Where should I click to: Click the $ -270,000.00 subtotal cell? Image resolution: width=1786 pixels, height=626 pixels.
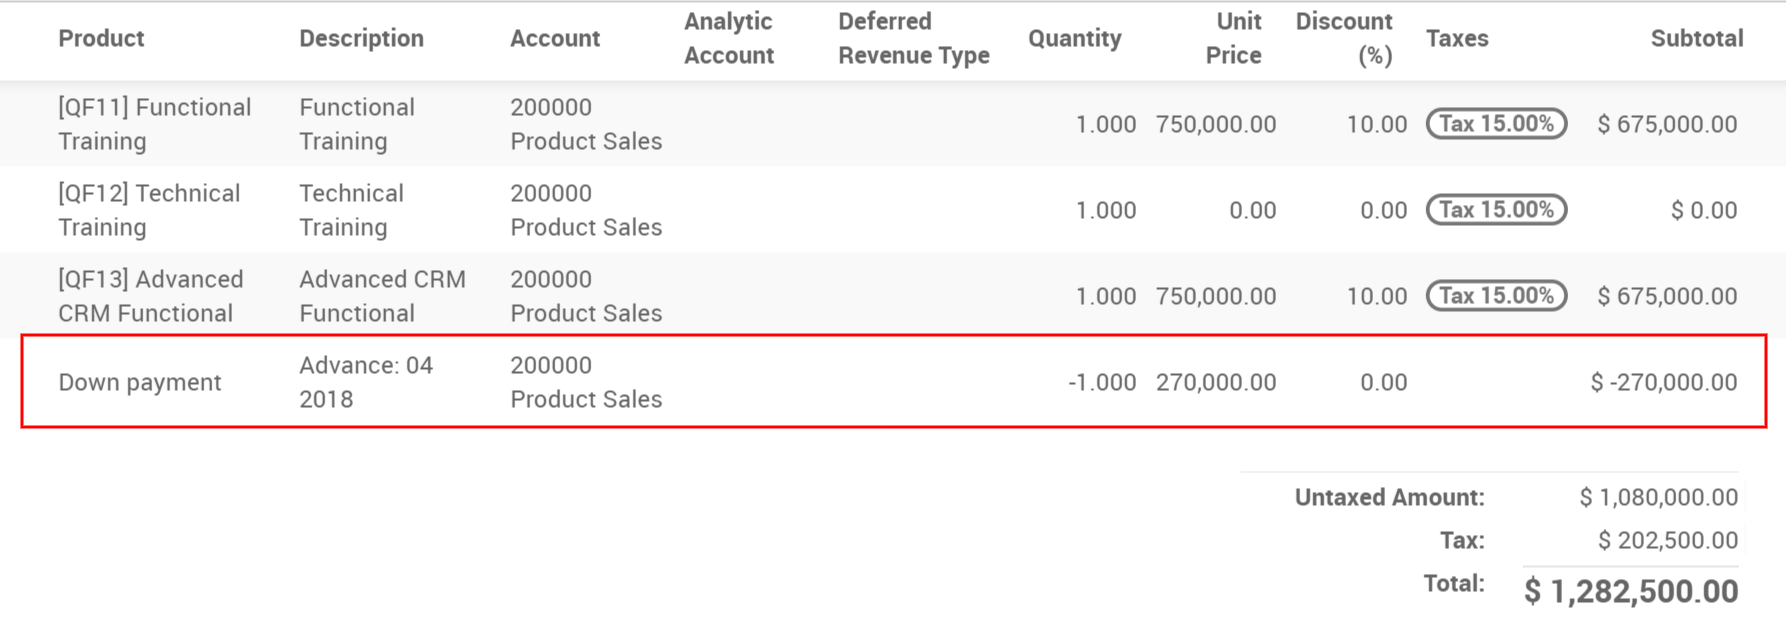(1663, 382)
